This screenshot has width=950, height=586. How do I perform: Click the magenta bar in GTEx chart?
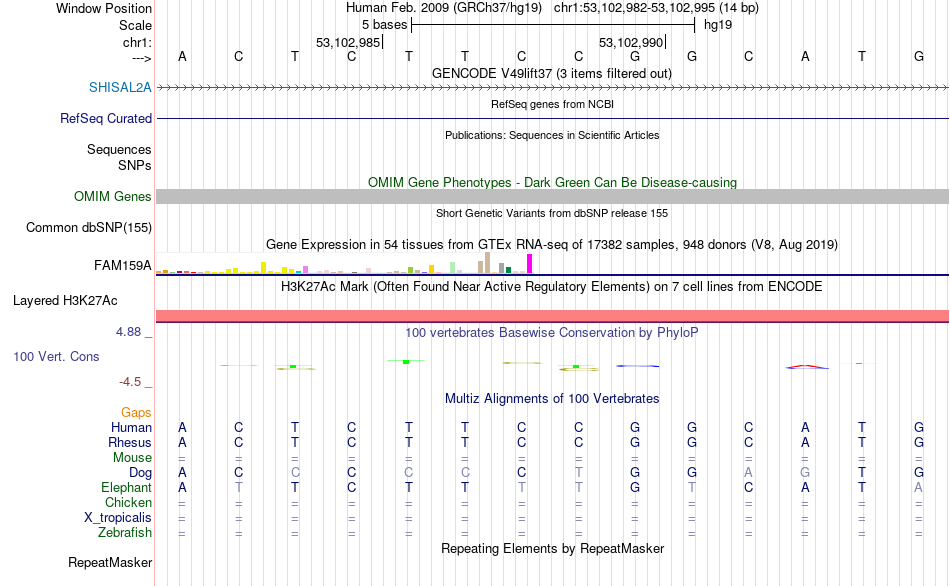click(530, 264)
